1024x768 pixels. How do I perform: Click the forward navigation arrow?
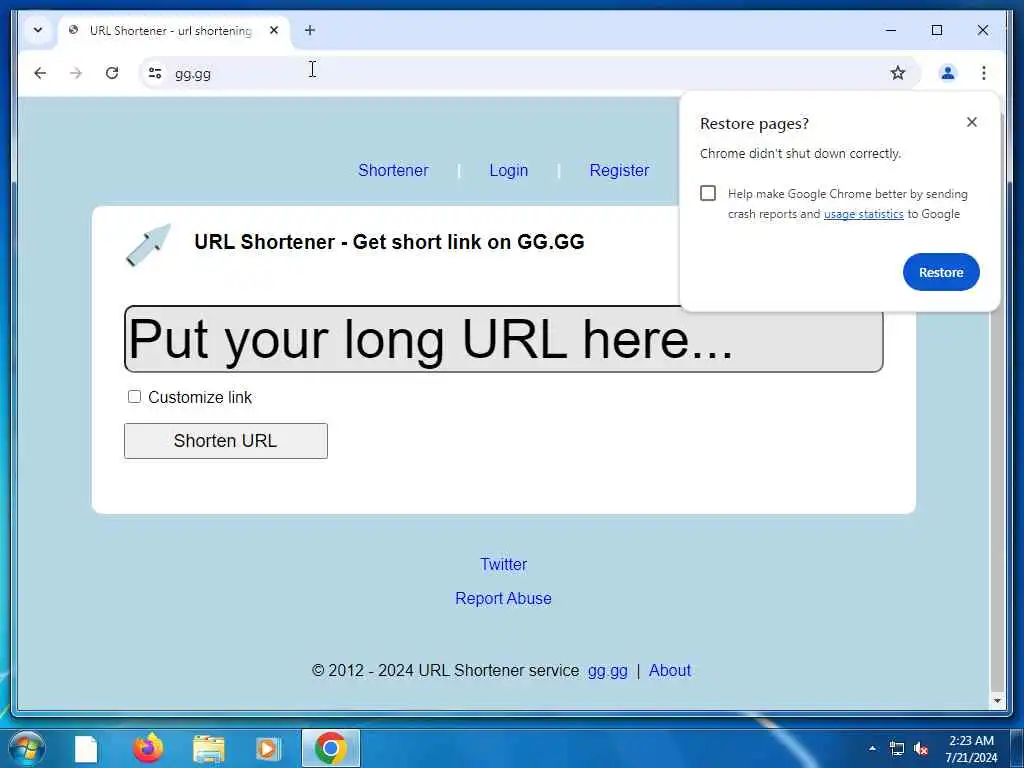pyautogui.click(x=76, y=73)
